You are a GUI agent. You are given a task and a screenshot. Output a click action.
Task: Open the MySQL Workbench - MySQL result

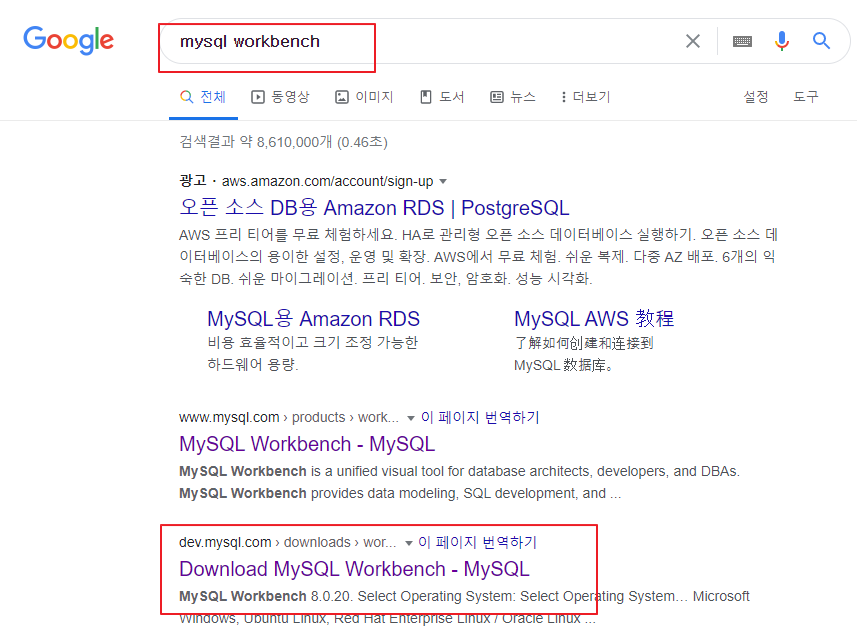pyautogui.click(x=307, y=444)
